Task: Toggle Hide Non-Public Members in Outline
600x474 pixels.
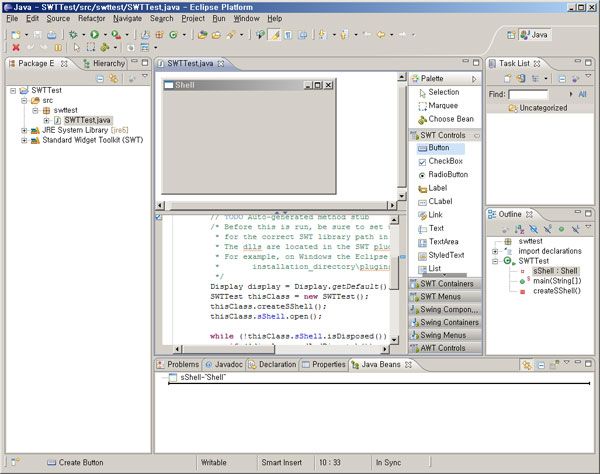Action: pyautogui.click(x=561, y=229)
